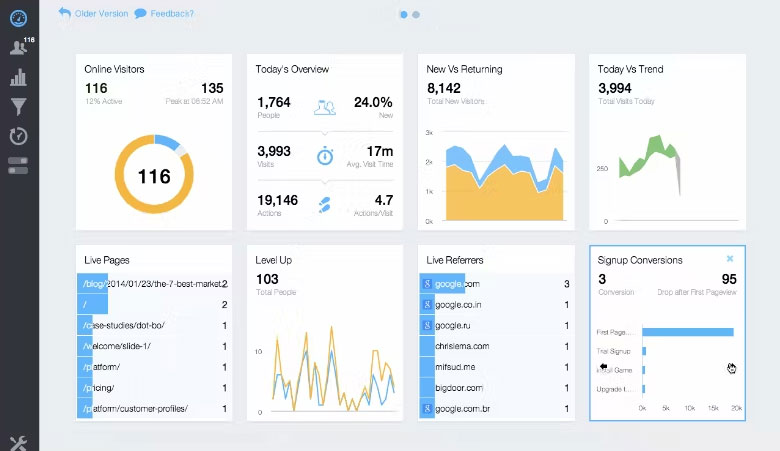Click the Online Visitors donut chart
The image size is (780, 451).
(x=154, y=175)
